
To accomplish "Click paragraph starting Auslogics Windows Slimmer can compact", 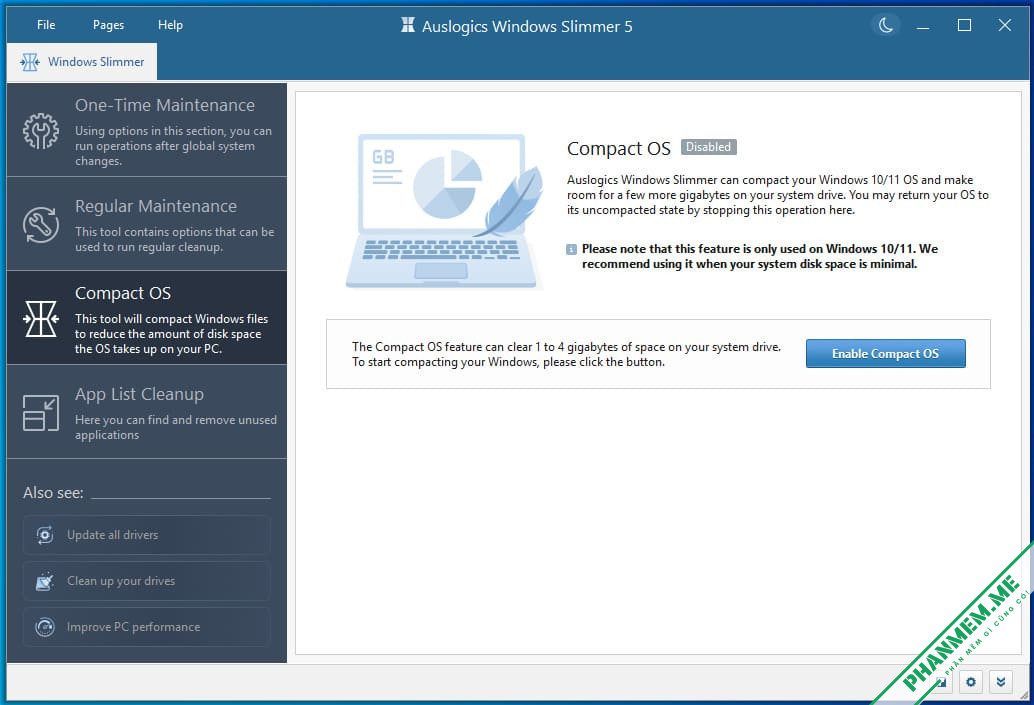I will point(778,195).
